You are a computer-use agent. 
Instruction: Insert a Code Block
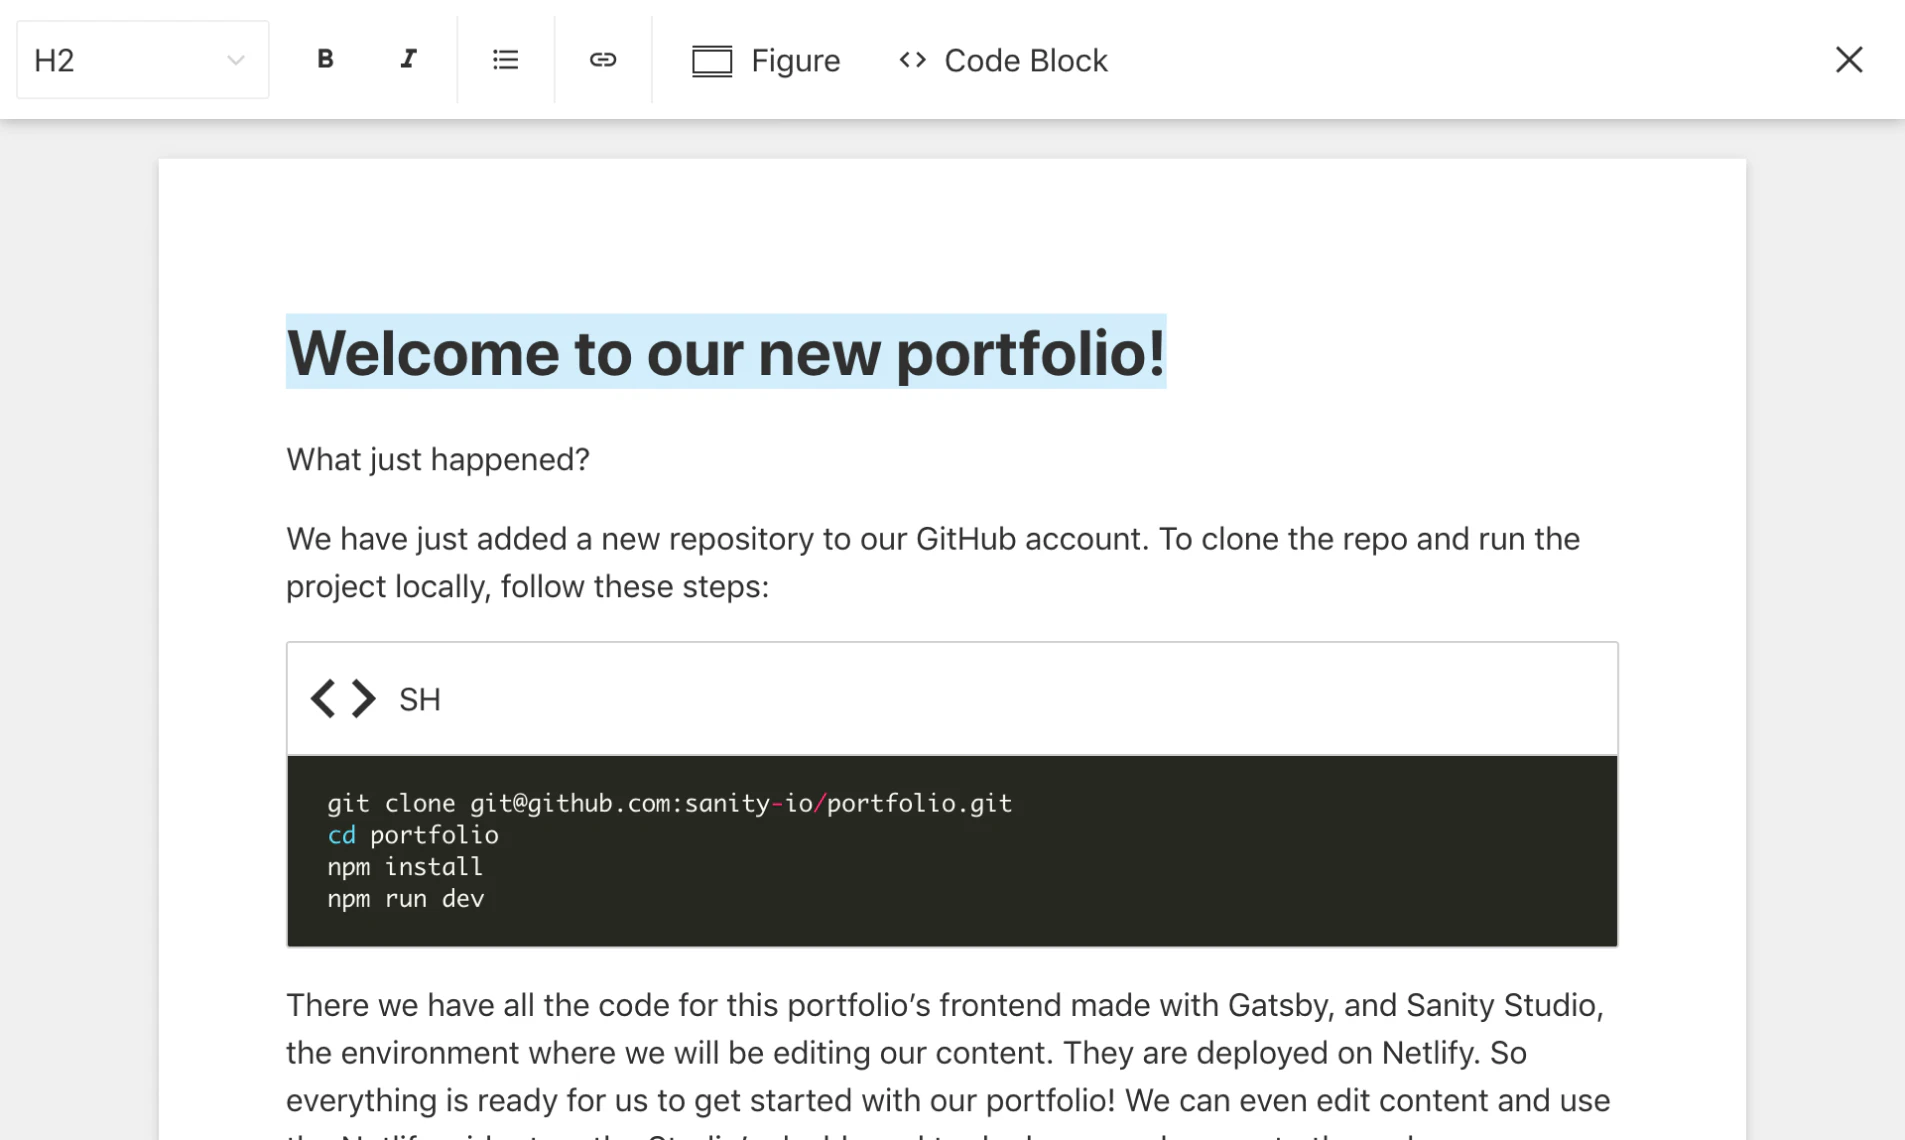(x=1003, y=60)
